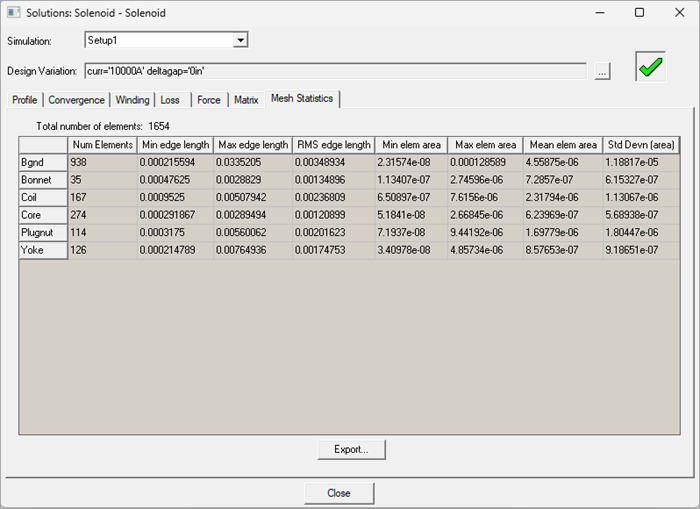Viewport: 700px width, 509px height.
Task: Select the Bonnet row header
Action: pyautogui.click(x=43, y=180)
